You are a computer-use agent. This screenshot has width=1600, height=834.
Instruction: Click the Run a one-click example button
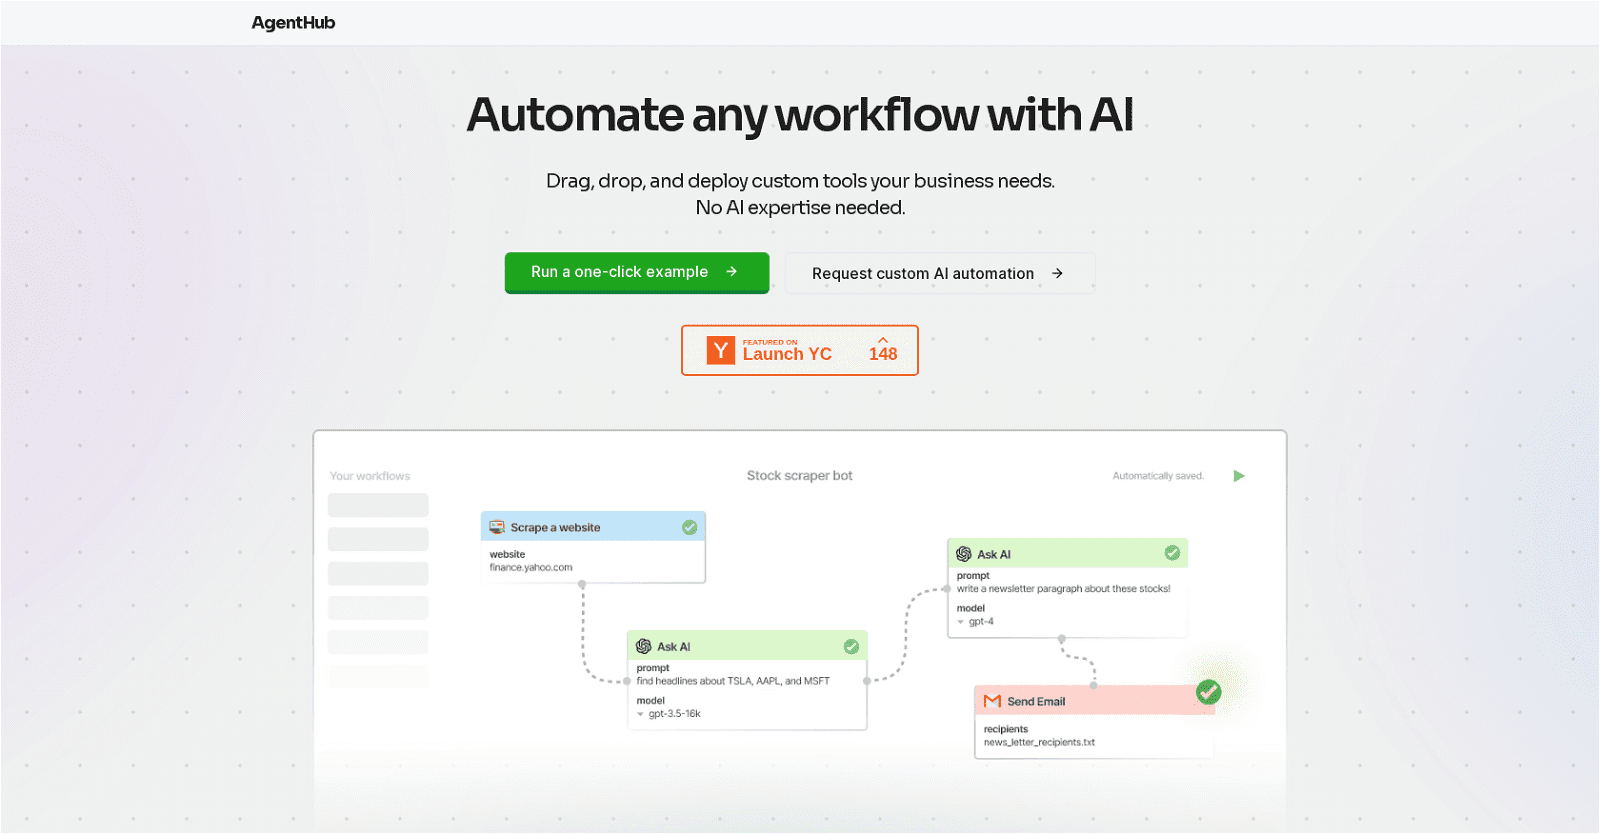point(636,272)
